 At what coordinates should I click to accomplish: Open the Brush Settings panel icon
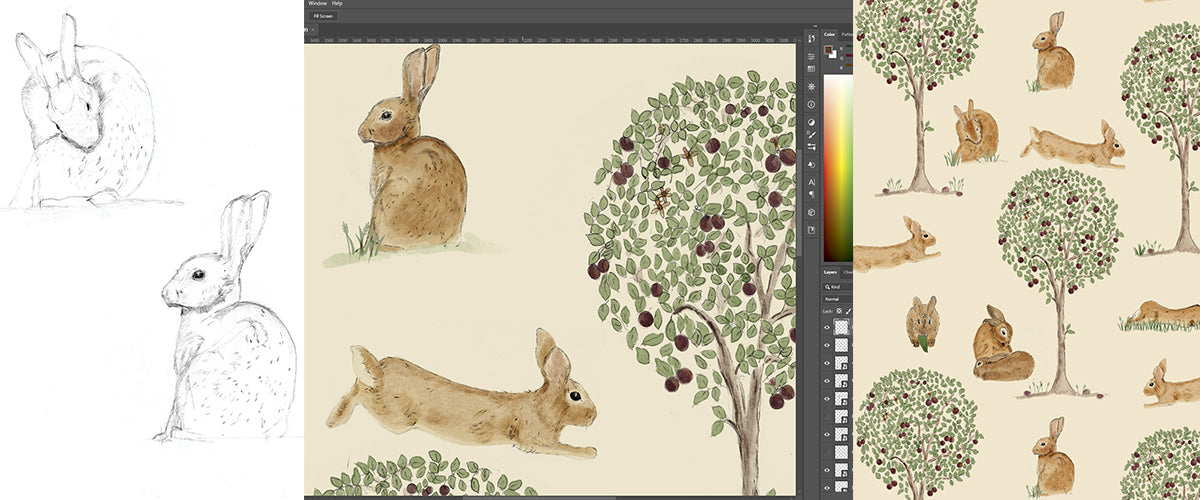pyautogui.click(x=811, y=147)
